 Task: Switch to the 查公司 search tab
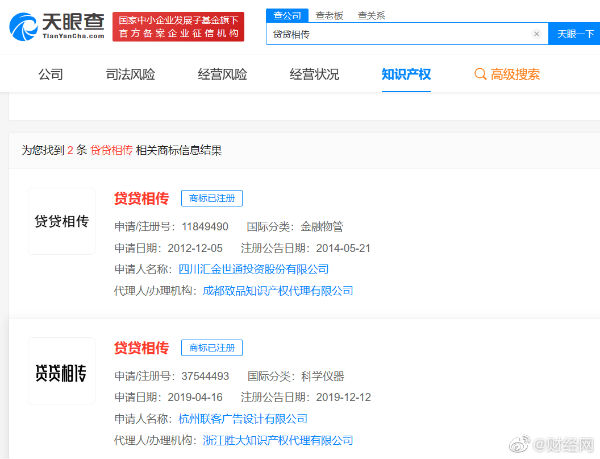(287, 15)
